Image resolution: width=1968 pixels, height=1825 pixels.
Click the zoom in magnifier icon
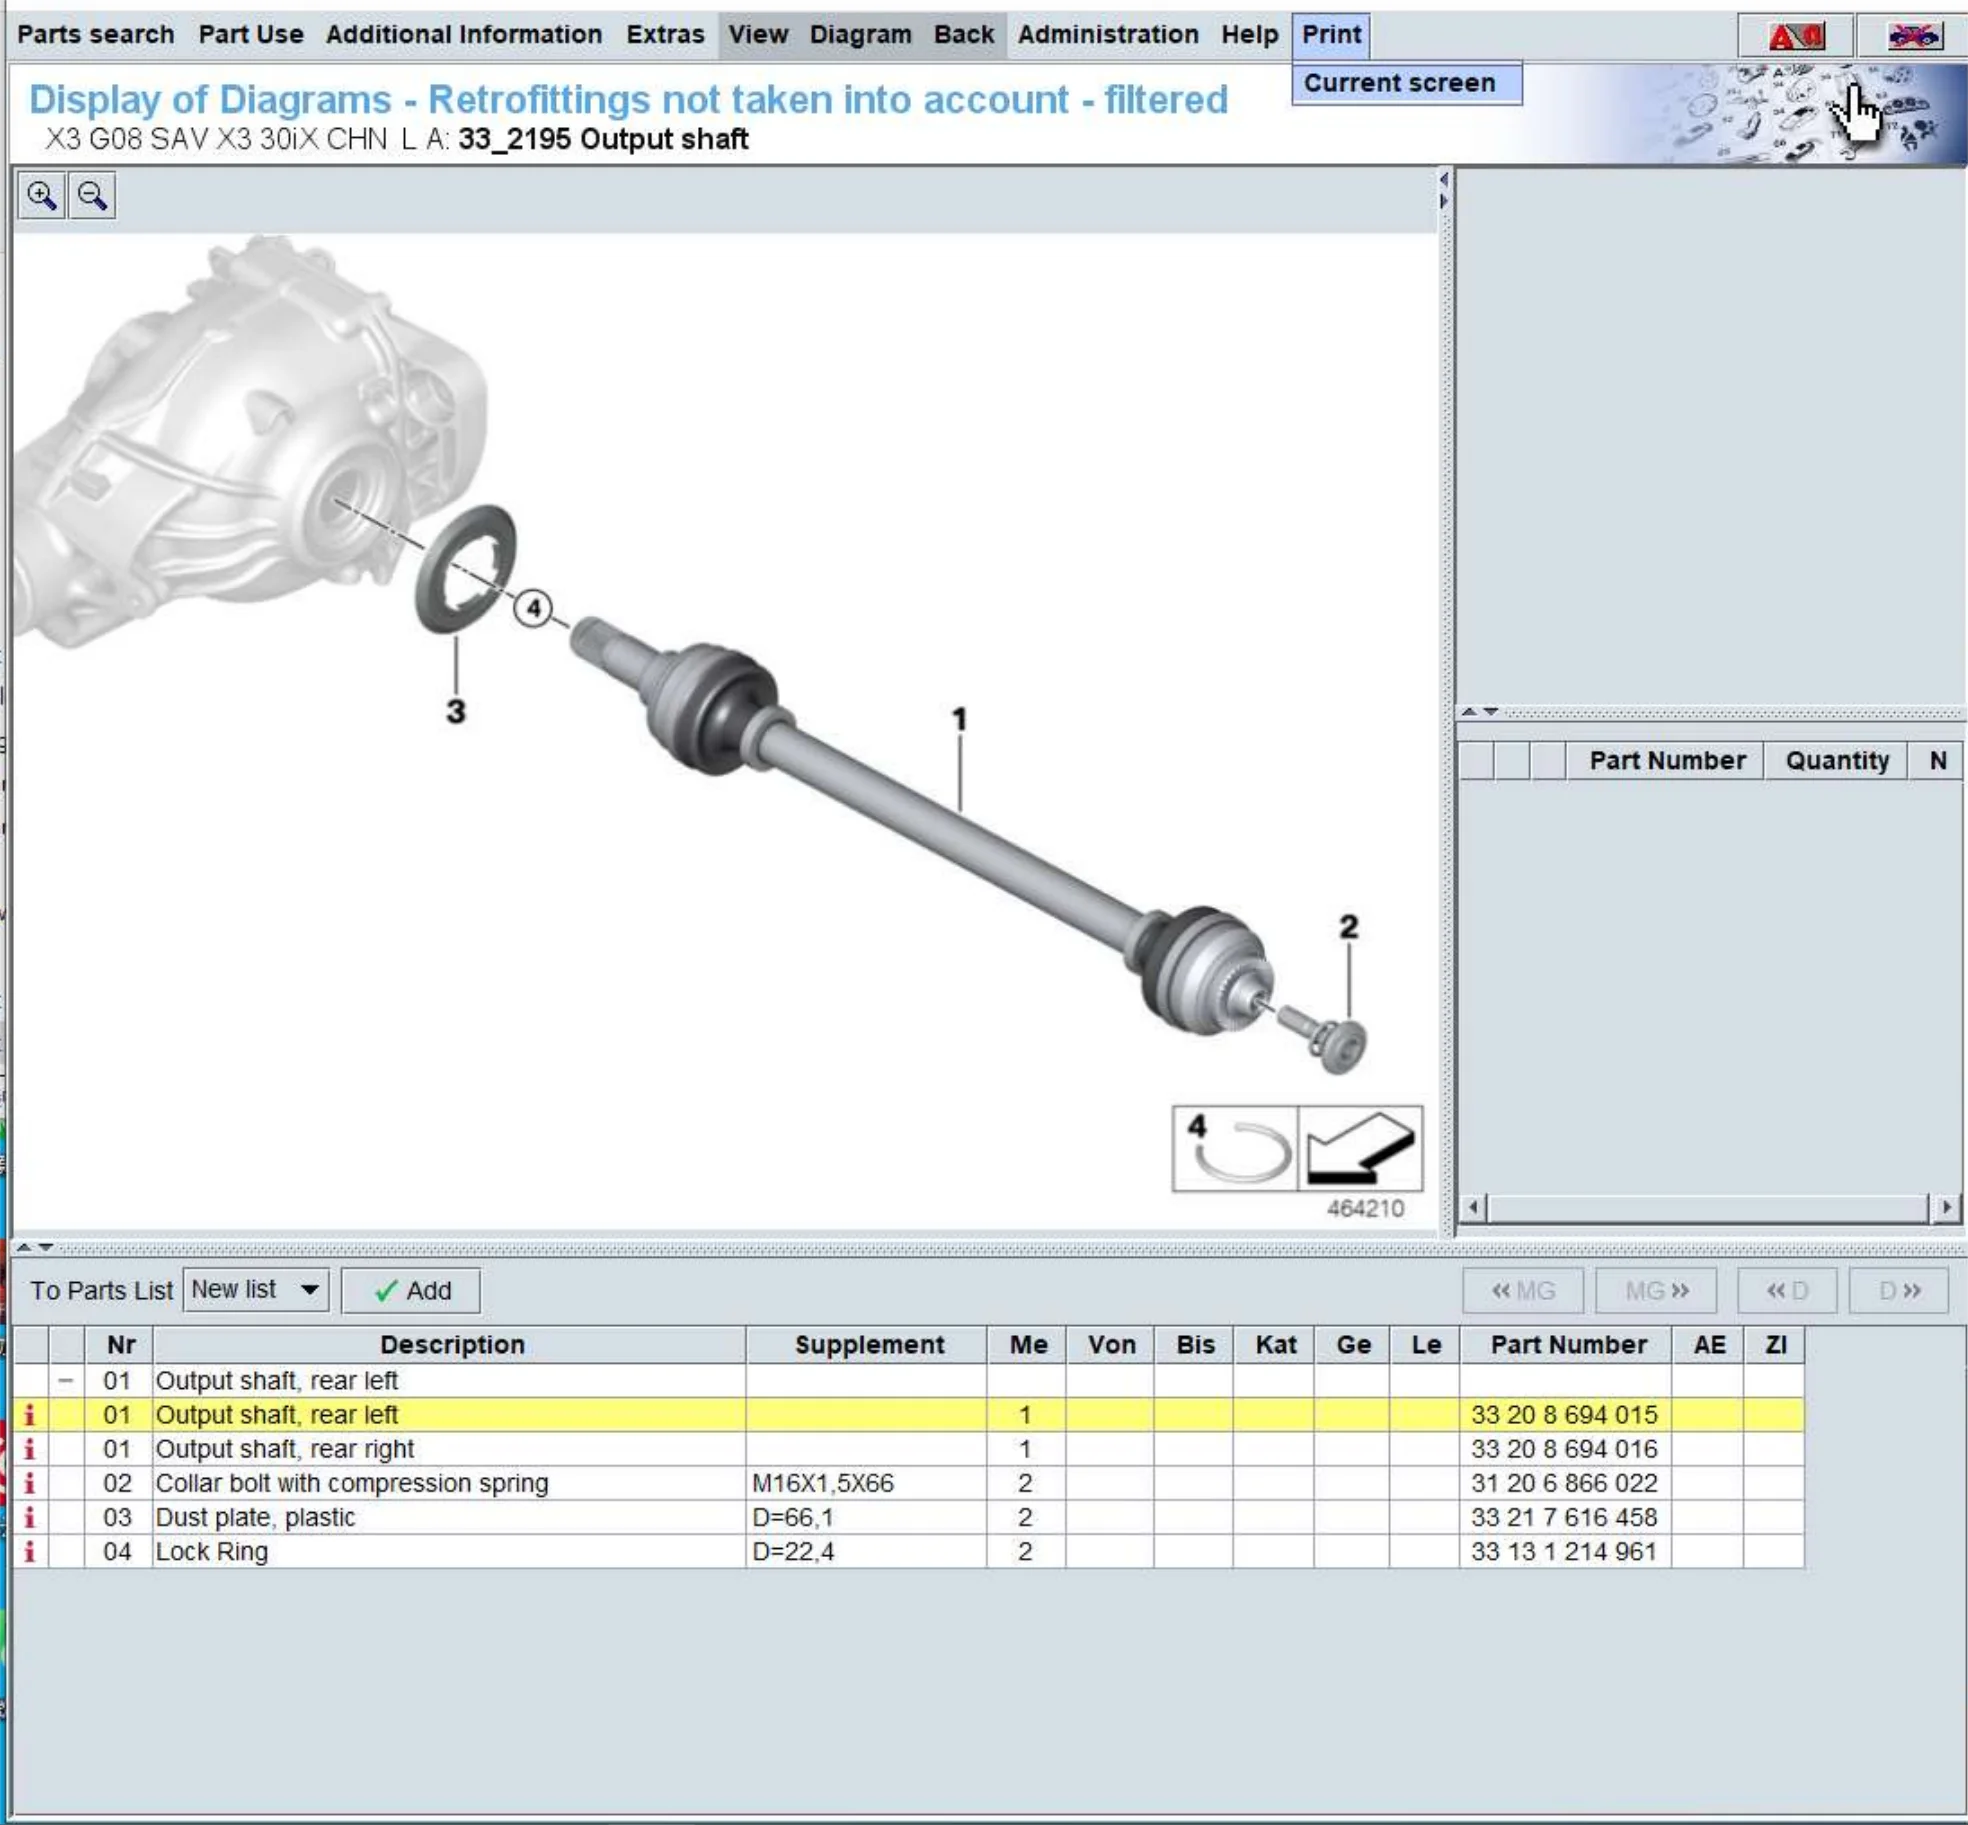[x=39, y=194]
